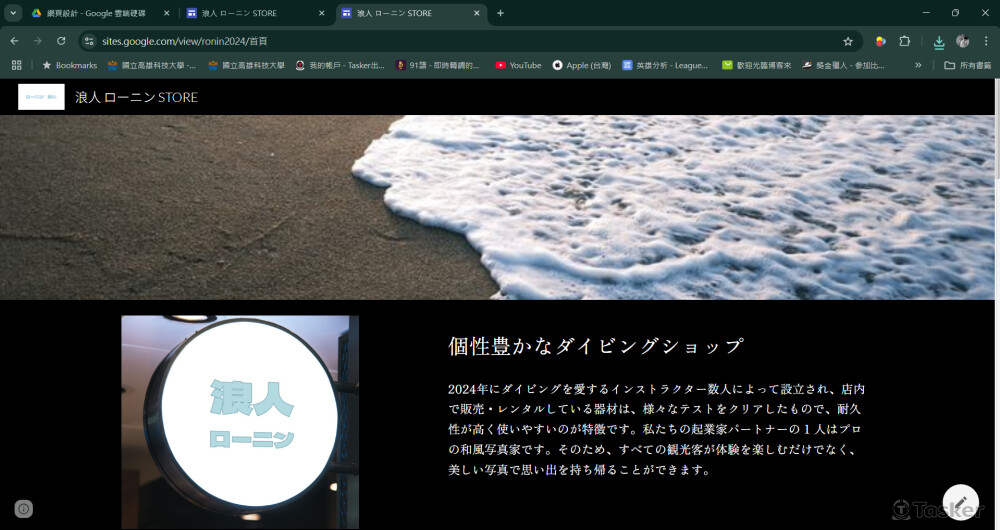The image size is (1000, 530).
Task: Reload the current page
Action: pyautogui.click(x=61, y=41)
